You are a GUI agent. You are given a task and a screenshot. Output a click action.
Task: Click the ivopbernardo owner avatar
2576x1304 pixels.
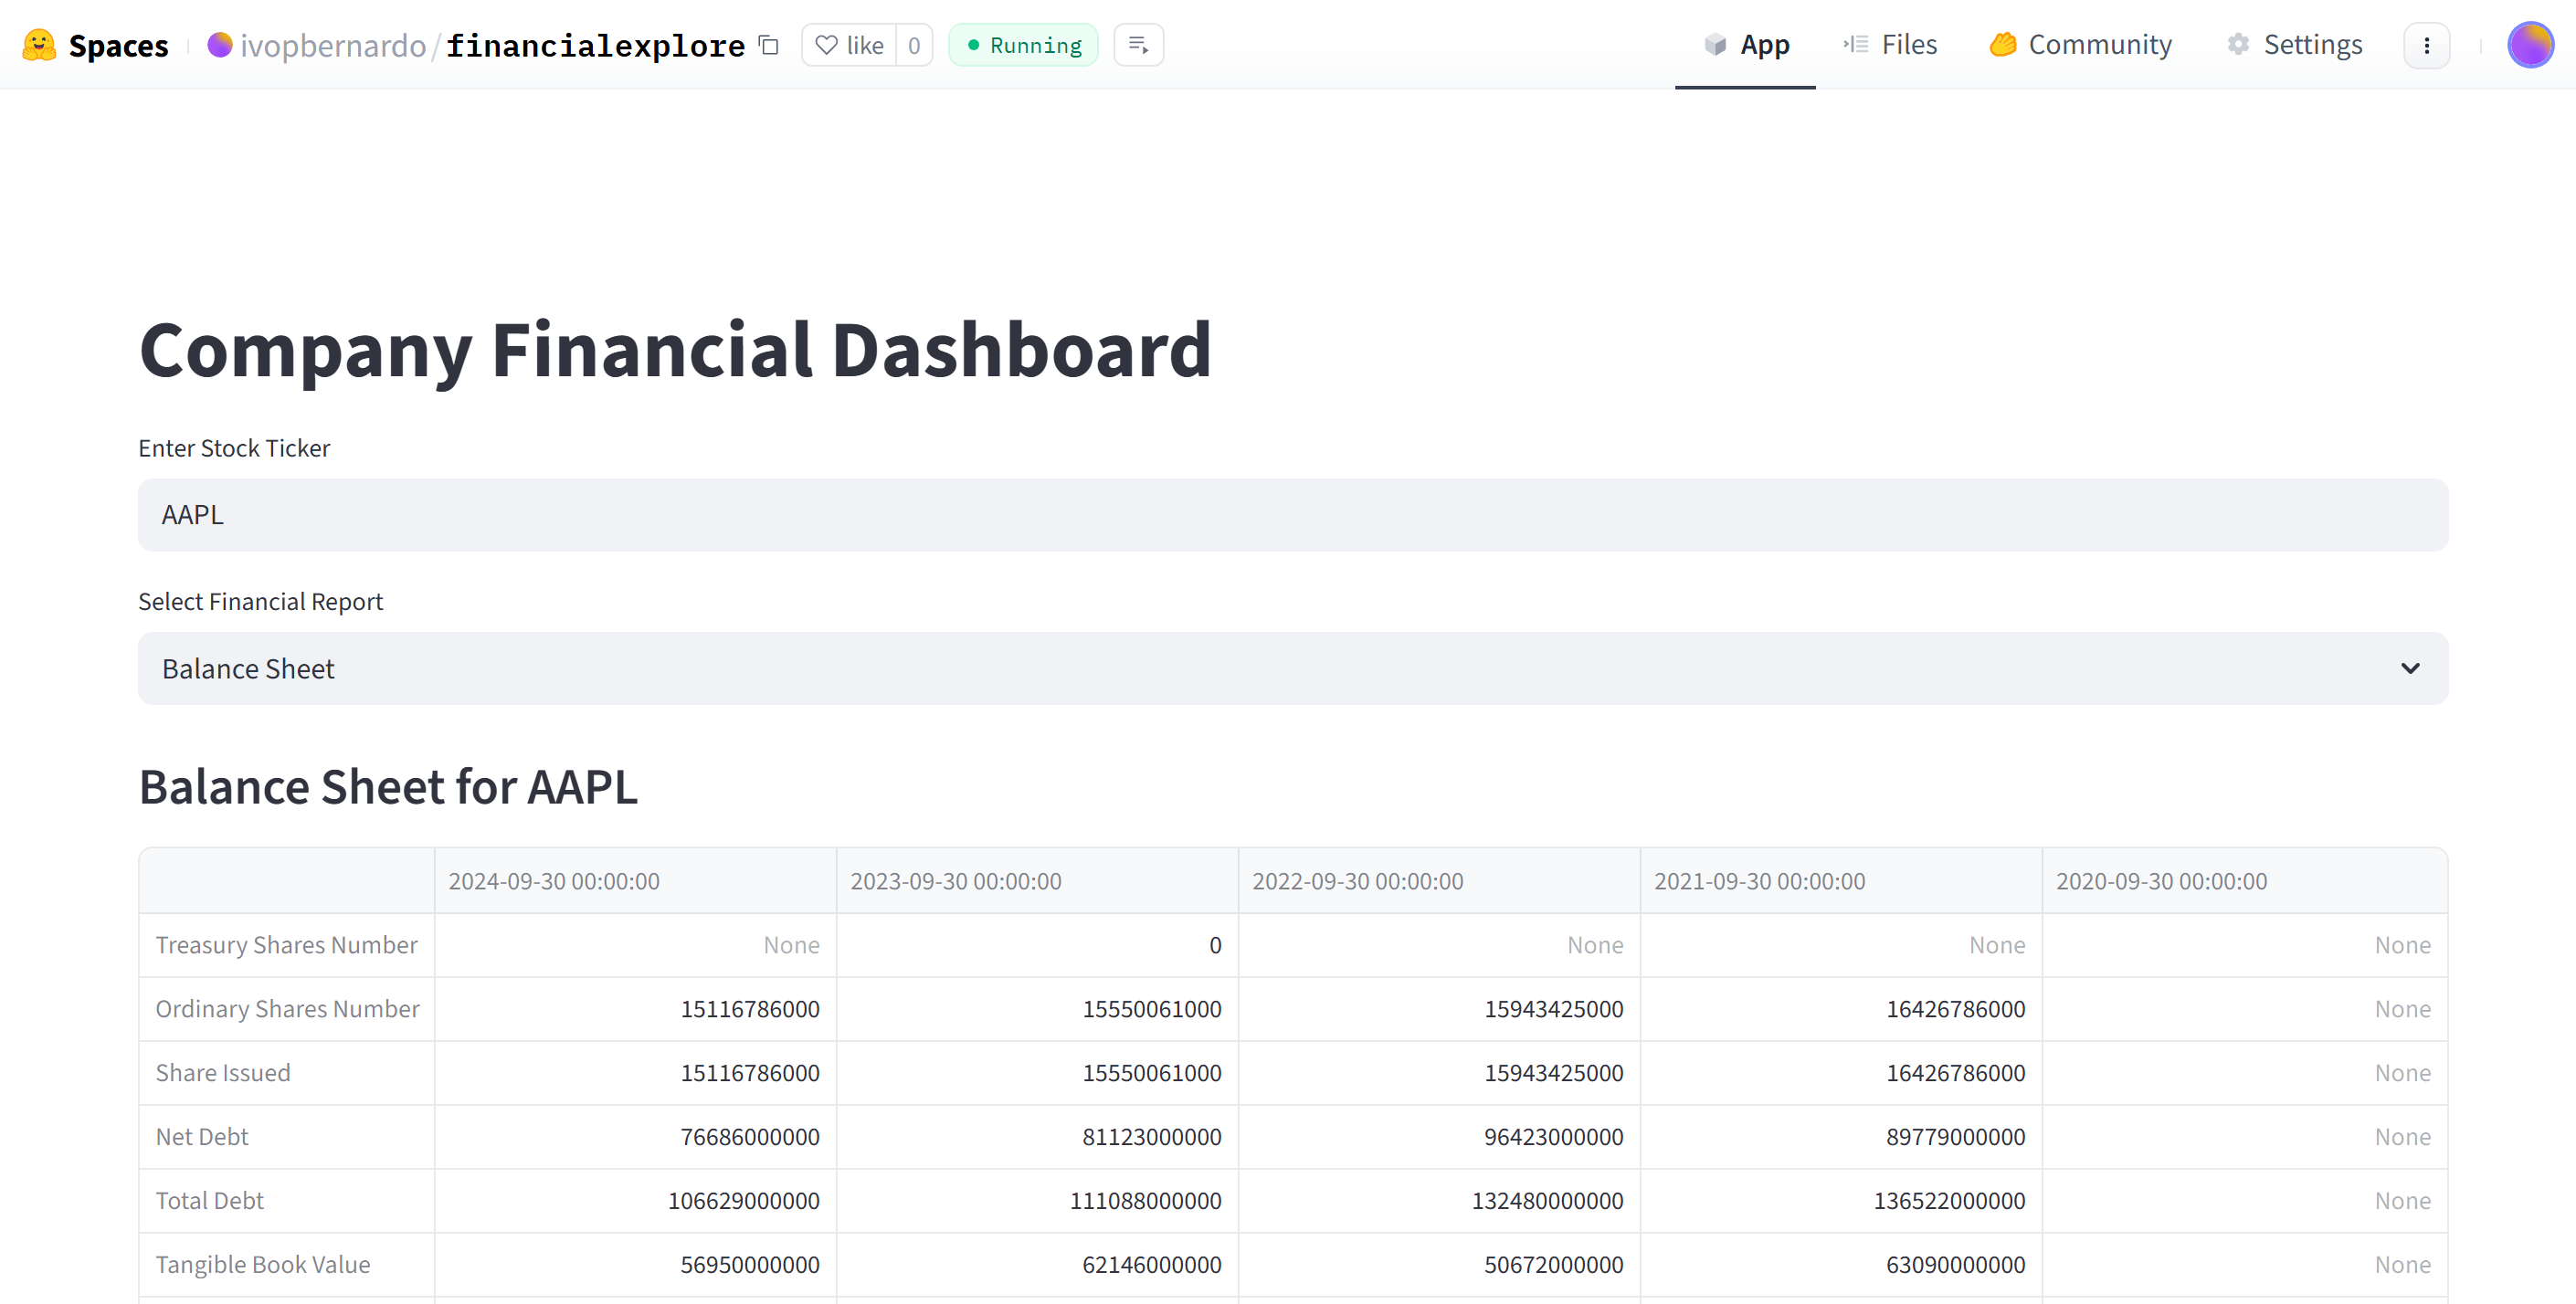pyautogui.click(x=220, y=45)
